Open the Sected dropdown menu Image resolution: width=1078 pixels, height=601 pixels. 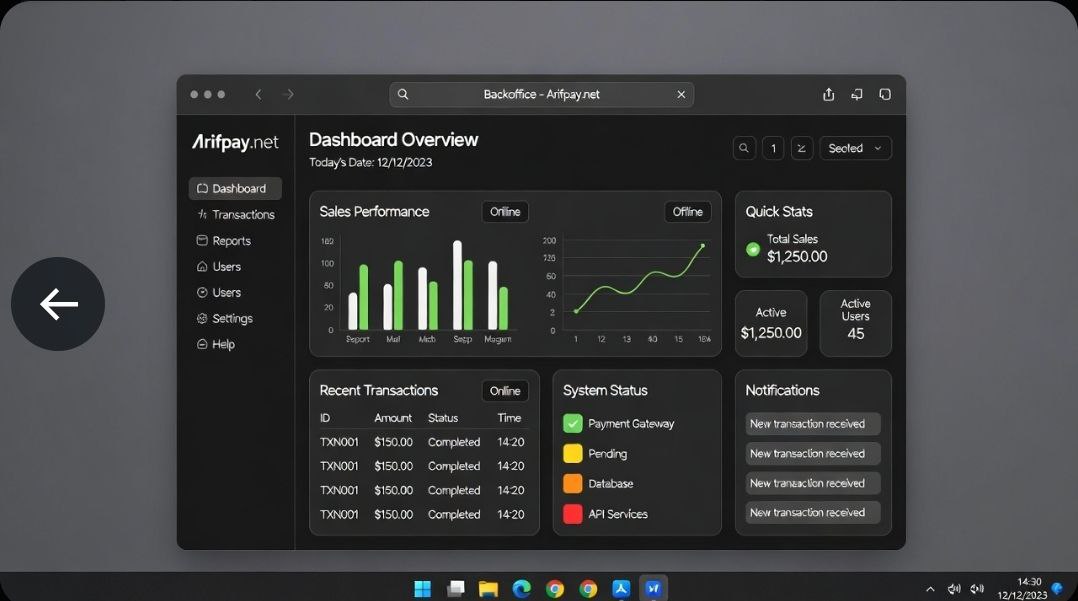855,148
